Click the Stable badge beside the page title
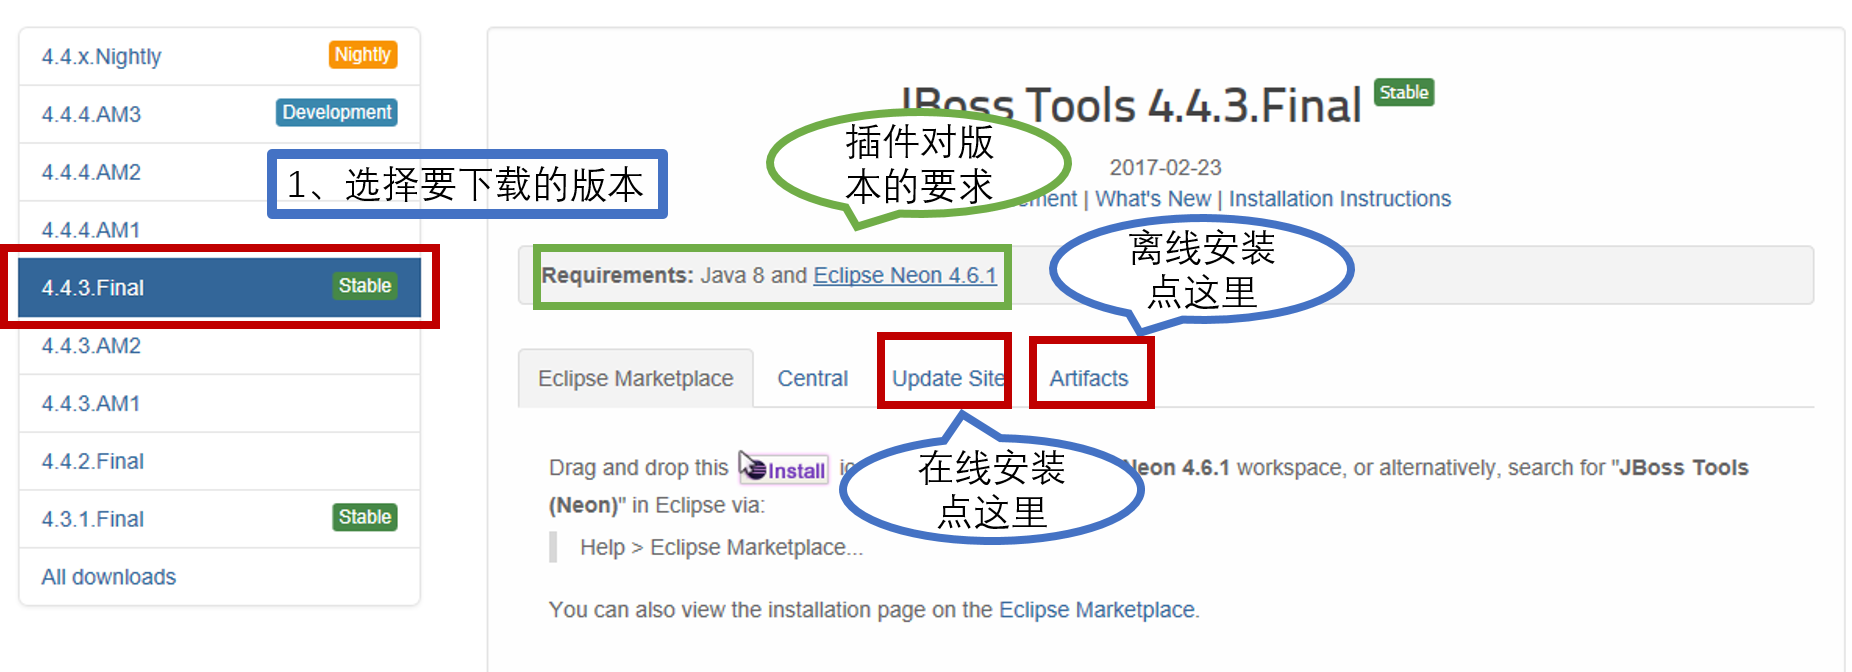This screenshot has width=1852, height=672. (1404, 93)
